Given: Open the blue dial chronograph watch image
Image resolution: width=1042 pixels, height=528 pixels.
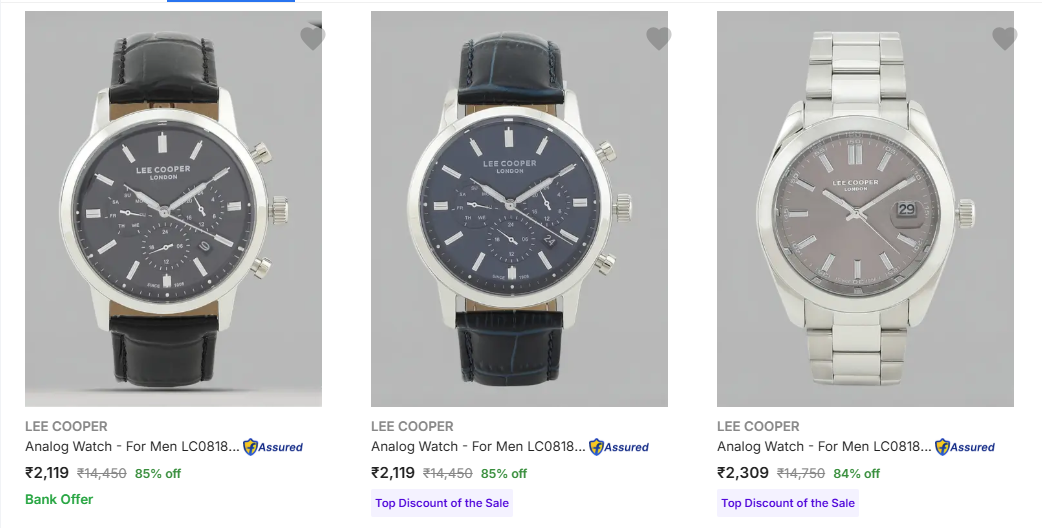Looking at the screenshot, I should [519, 208].
